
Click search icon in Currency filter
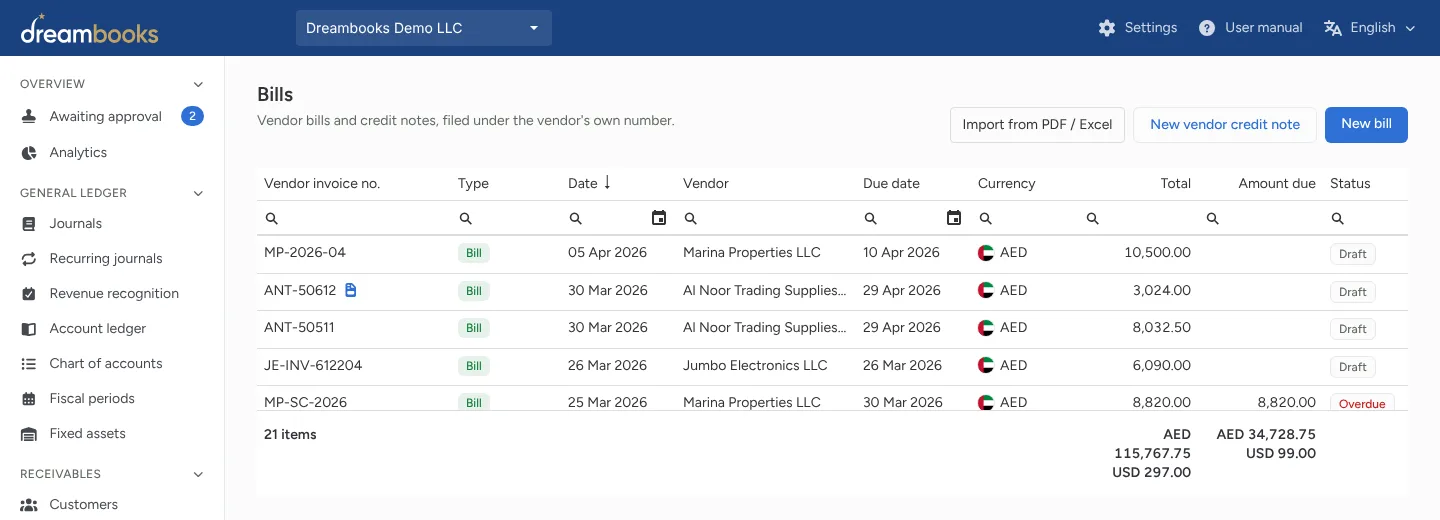coord(986,218)
